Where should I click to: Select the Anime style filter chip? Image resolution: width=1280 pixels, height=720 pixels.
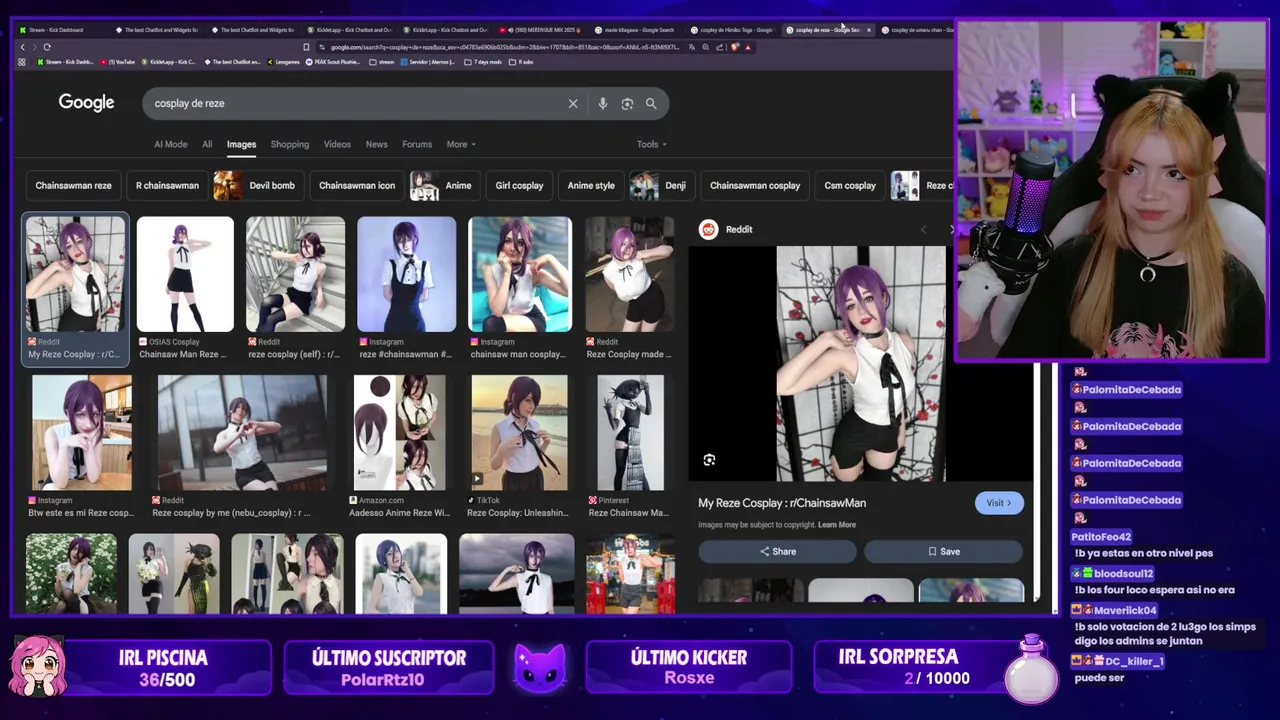click(591, 185)
